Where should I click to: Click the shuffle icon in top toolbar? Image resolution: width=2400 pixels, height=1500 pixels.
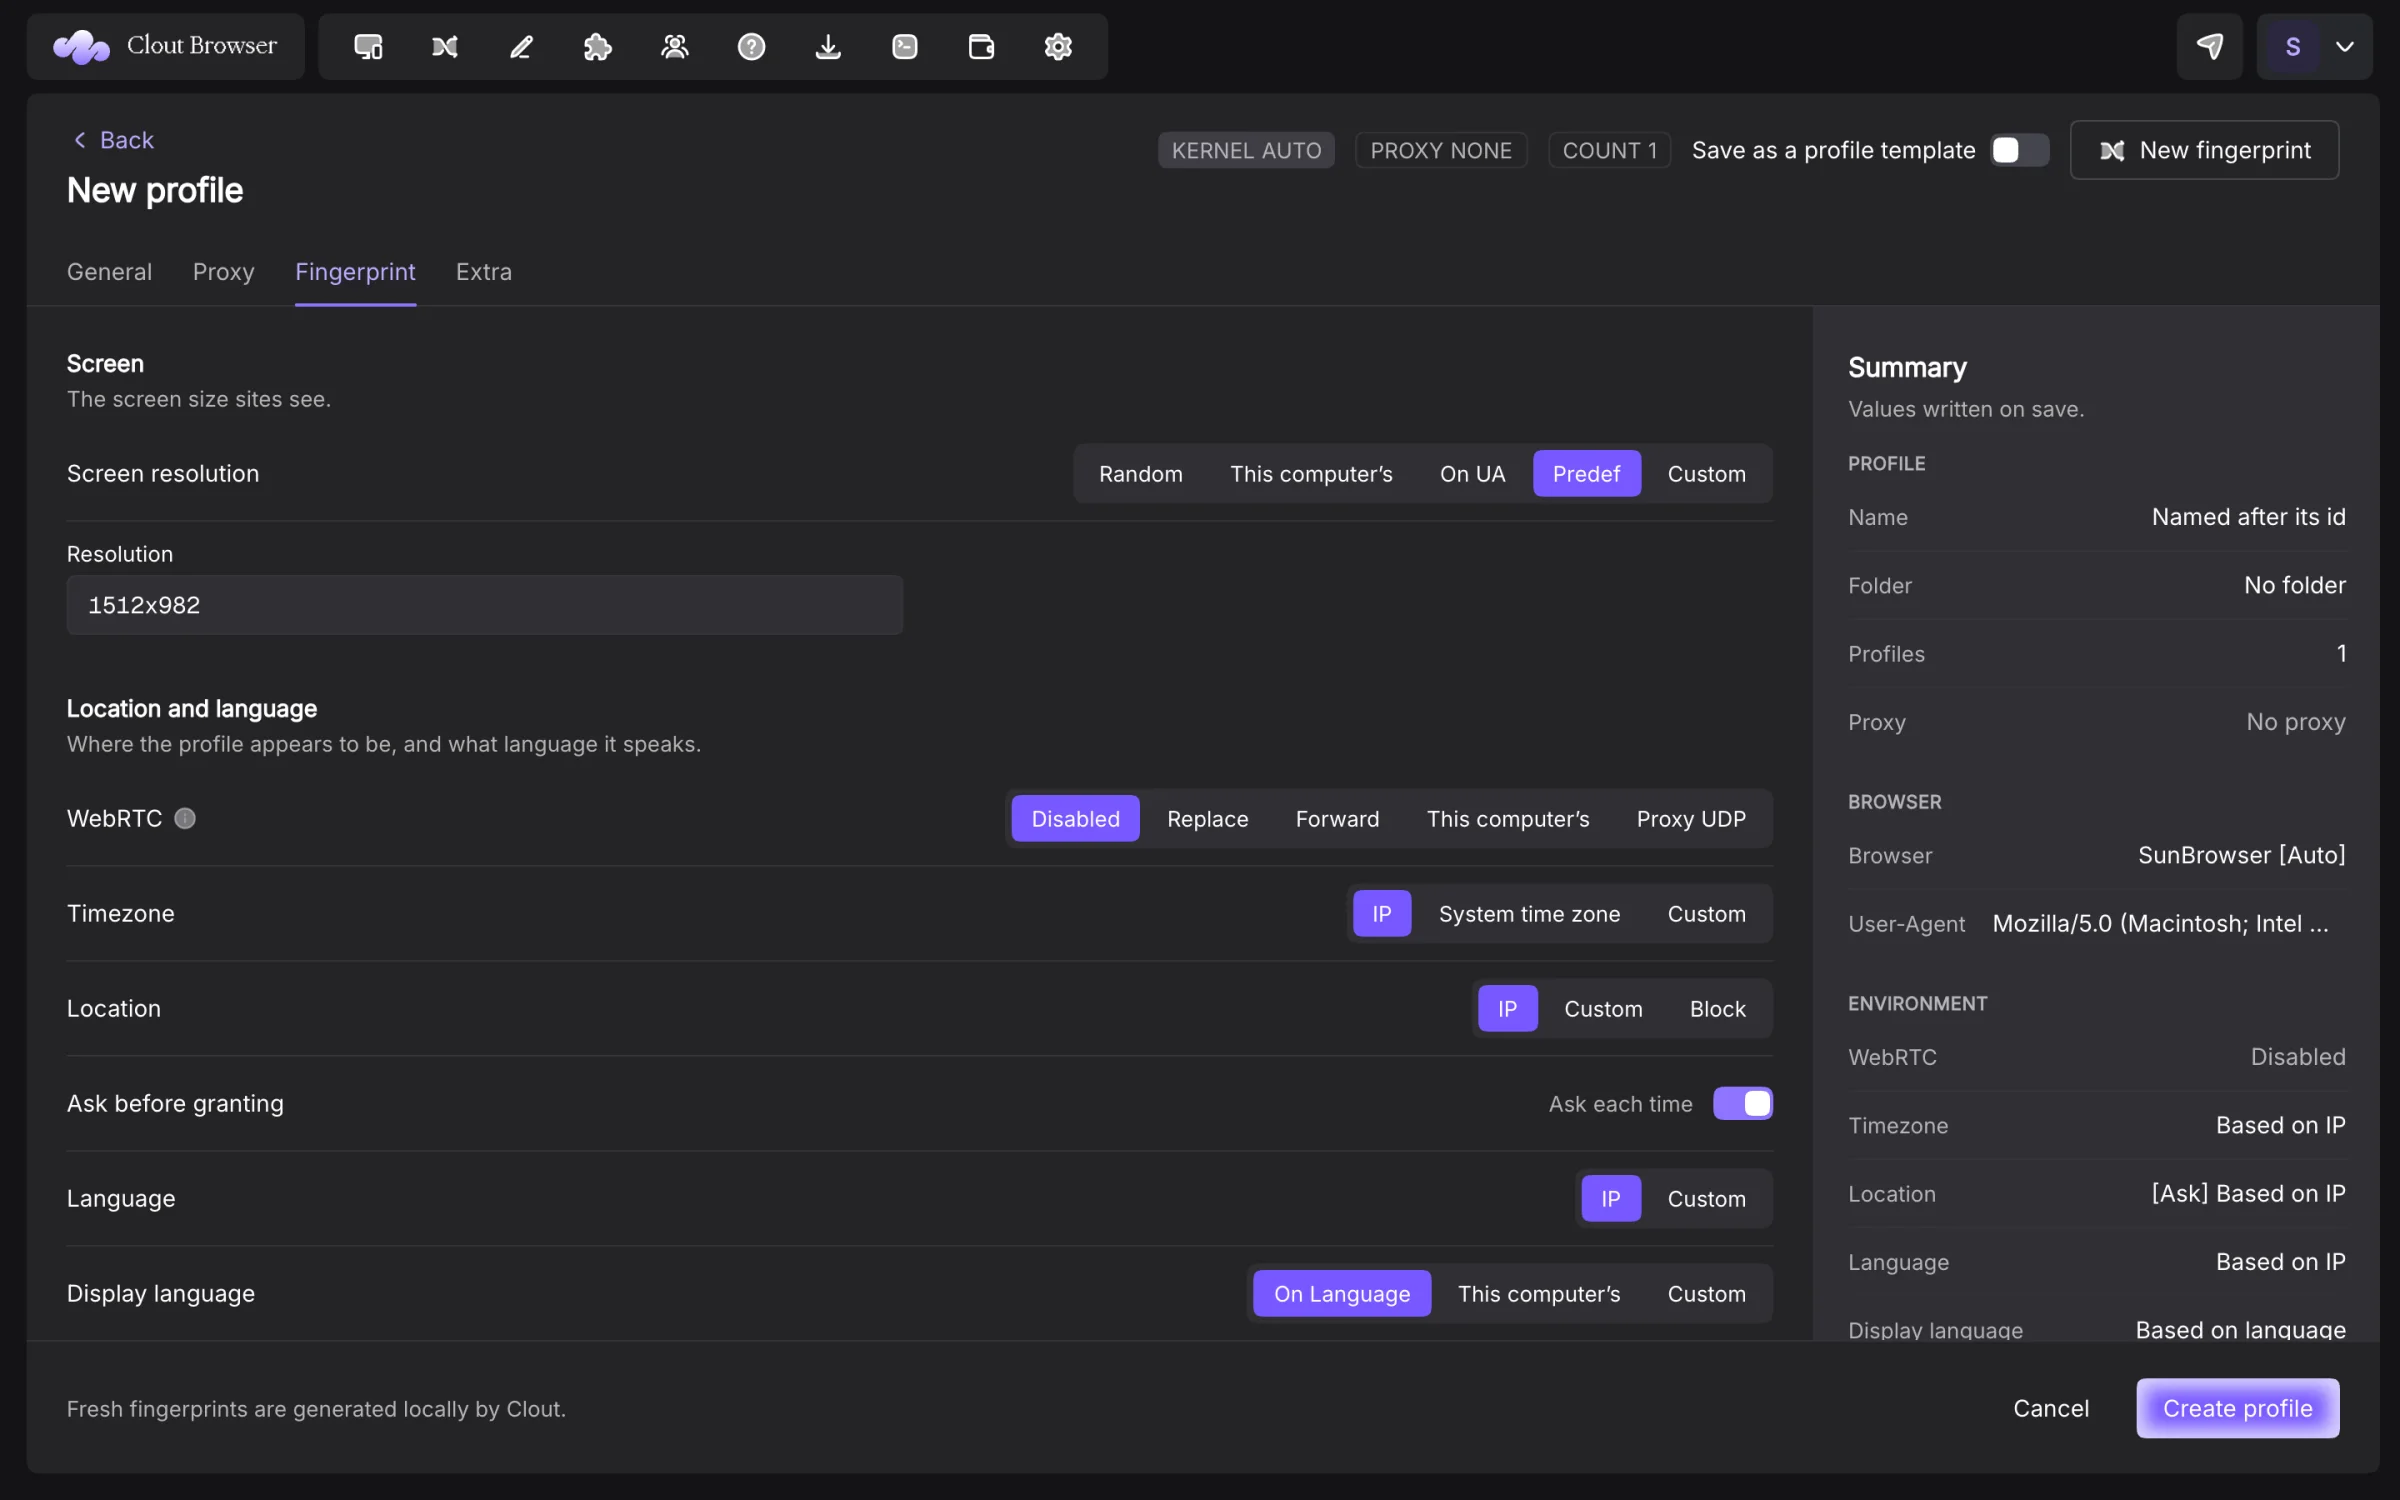click(x=445, y=47)
